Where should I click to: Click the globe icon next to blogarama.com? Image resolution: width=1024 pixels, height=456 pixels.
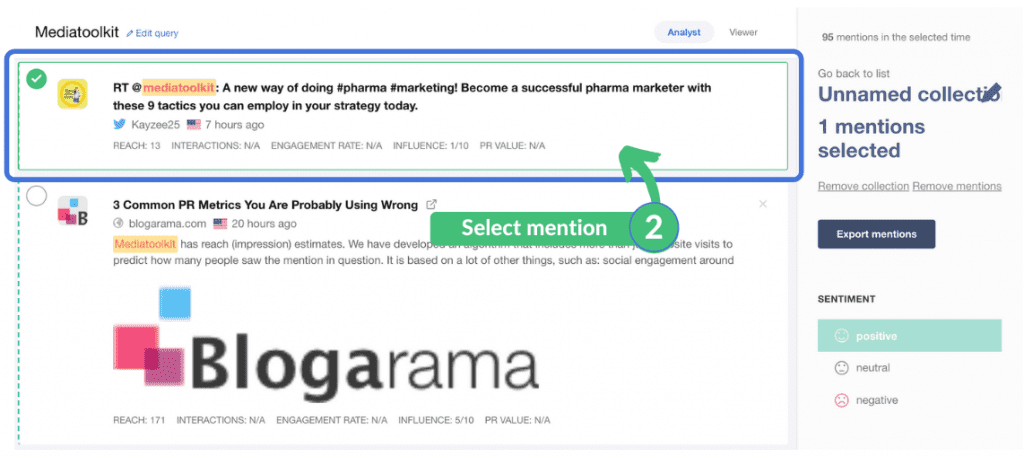[x=118, y=224]
